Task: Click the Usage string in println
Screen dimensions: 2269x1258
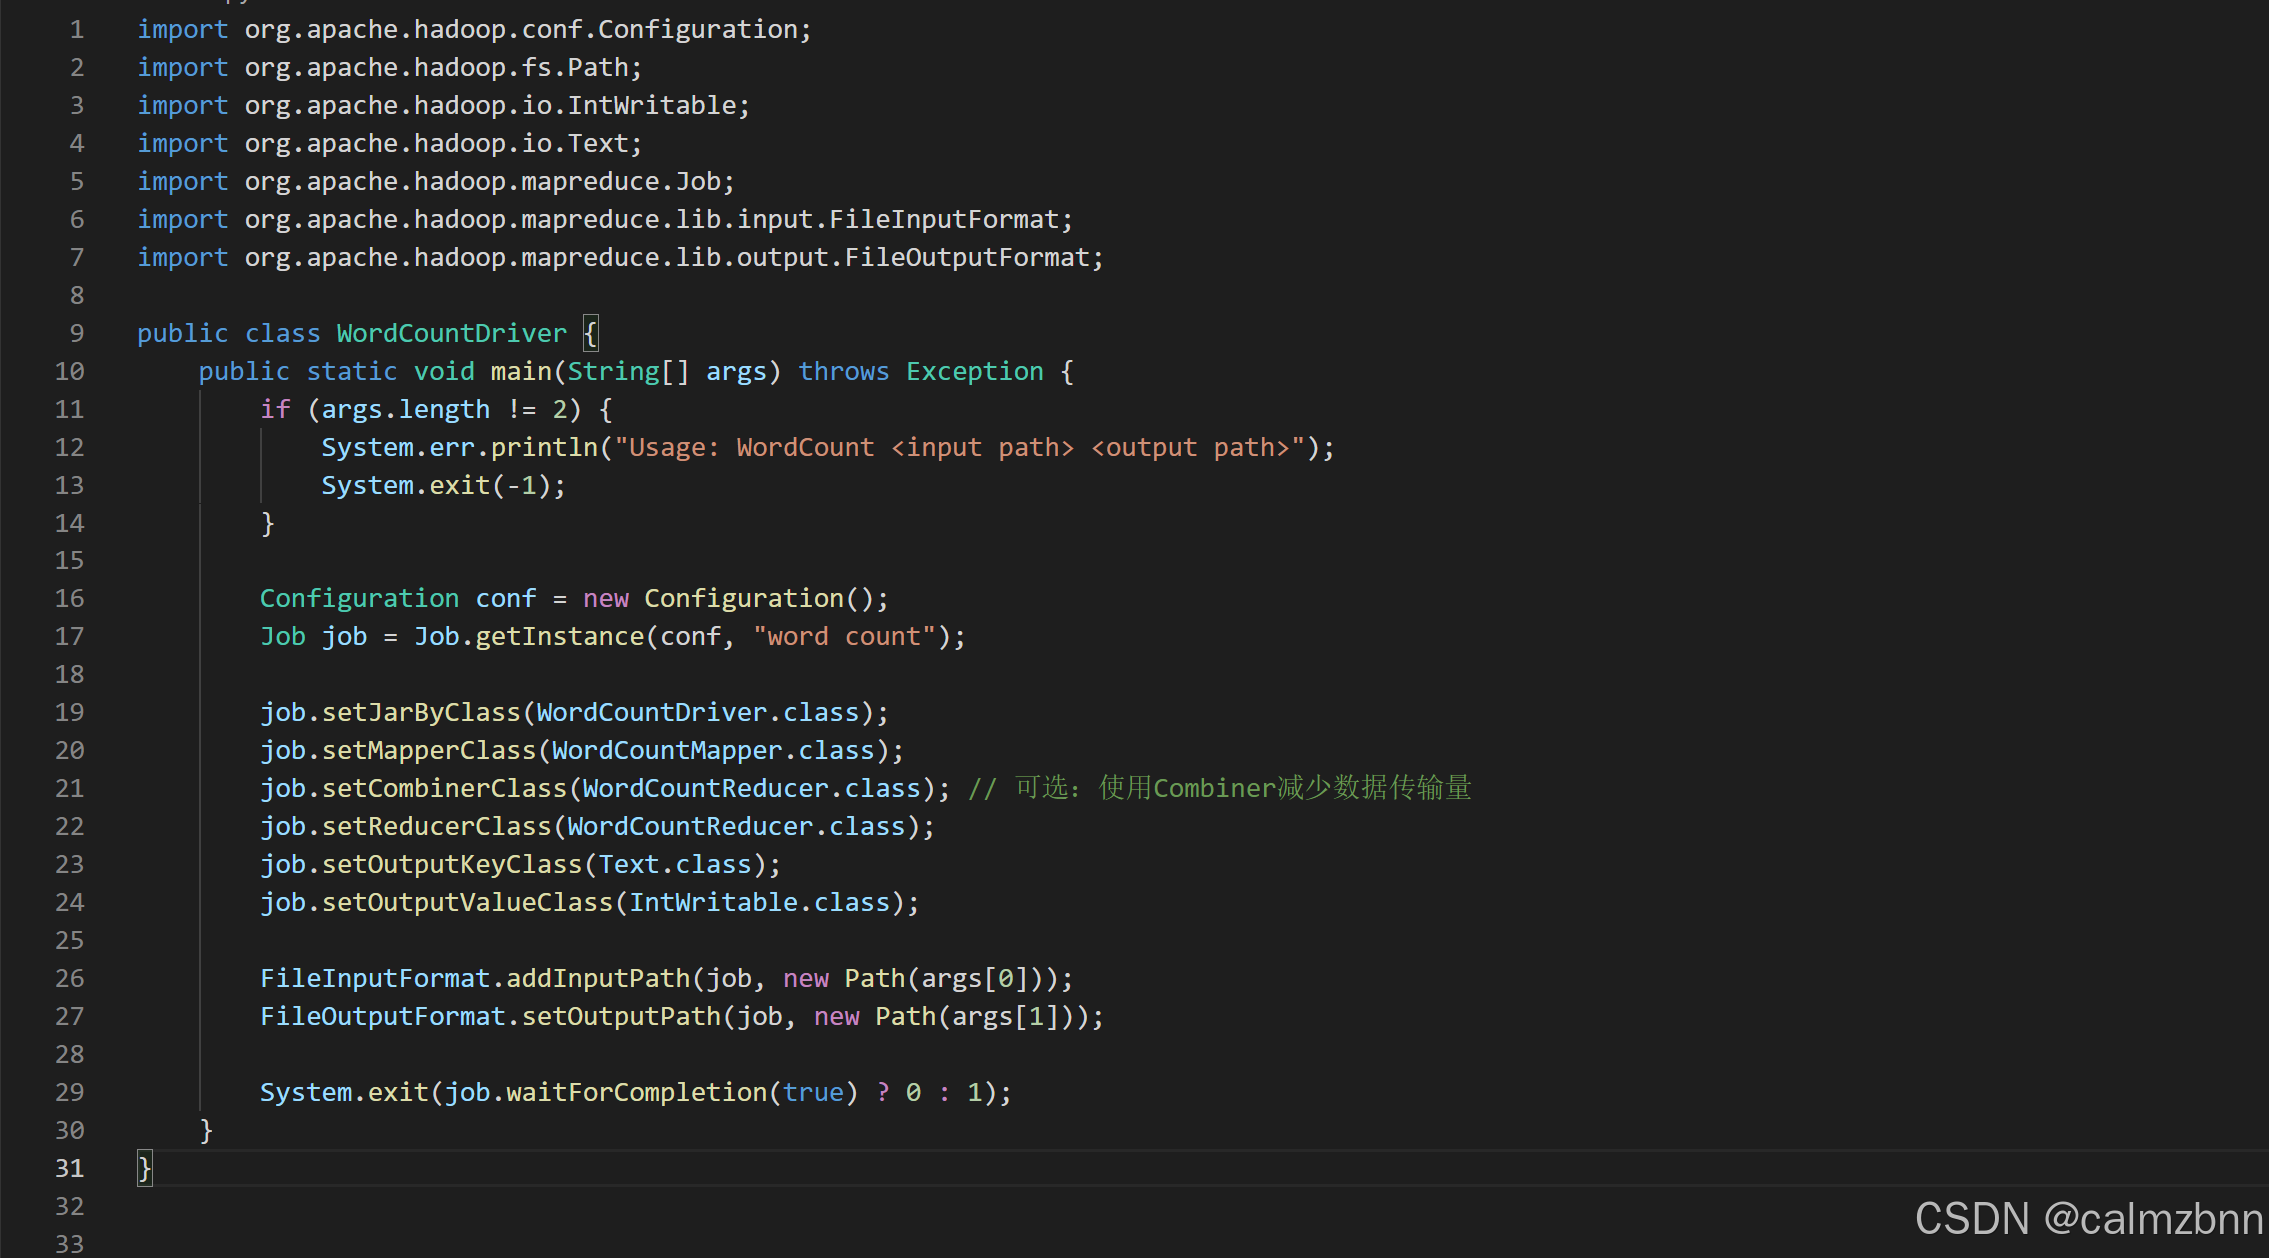Action: click(959, 447)
